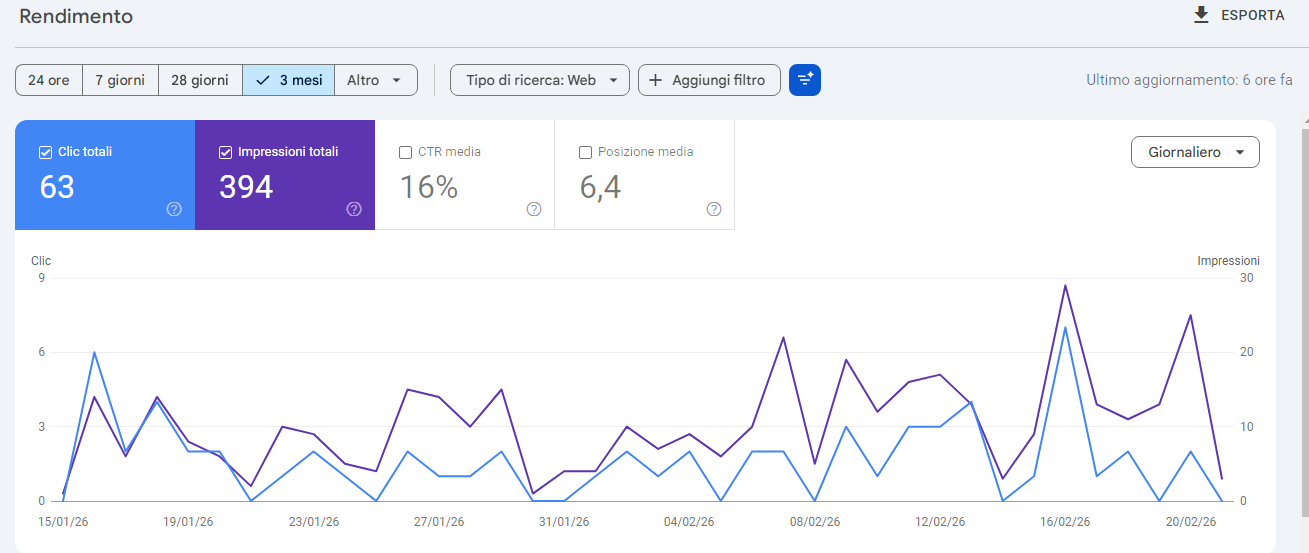Enable the Posizione media checkbox
Screen dimensions: 1309x553
585,152
